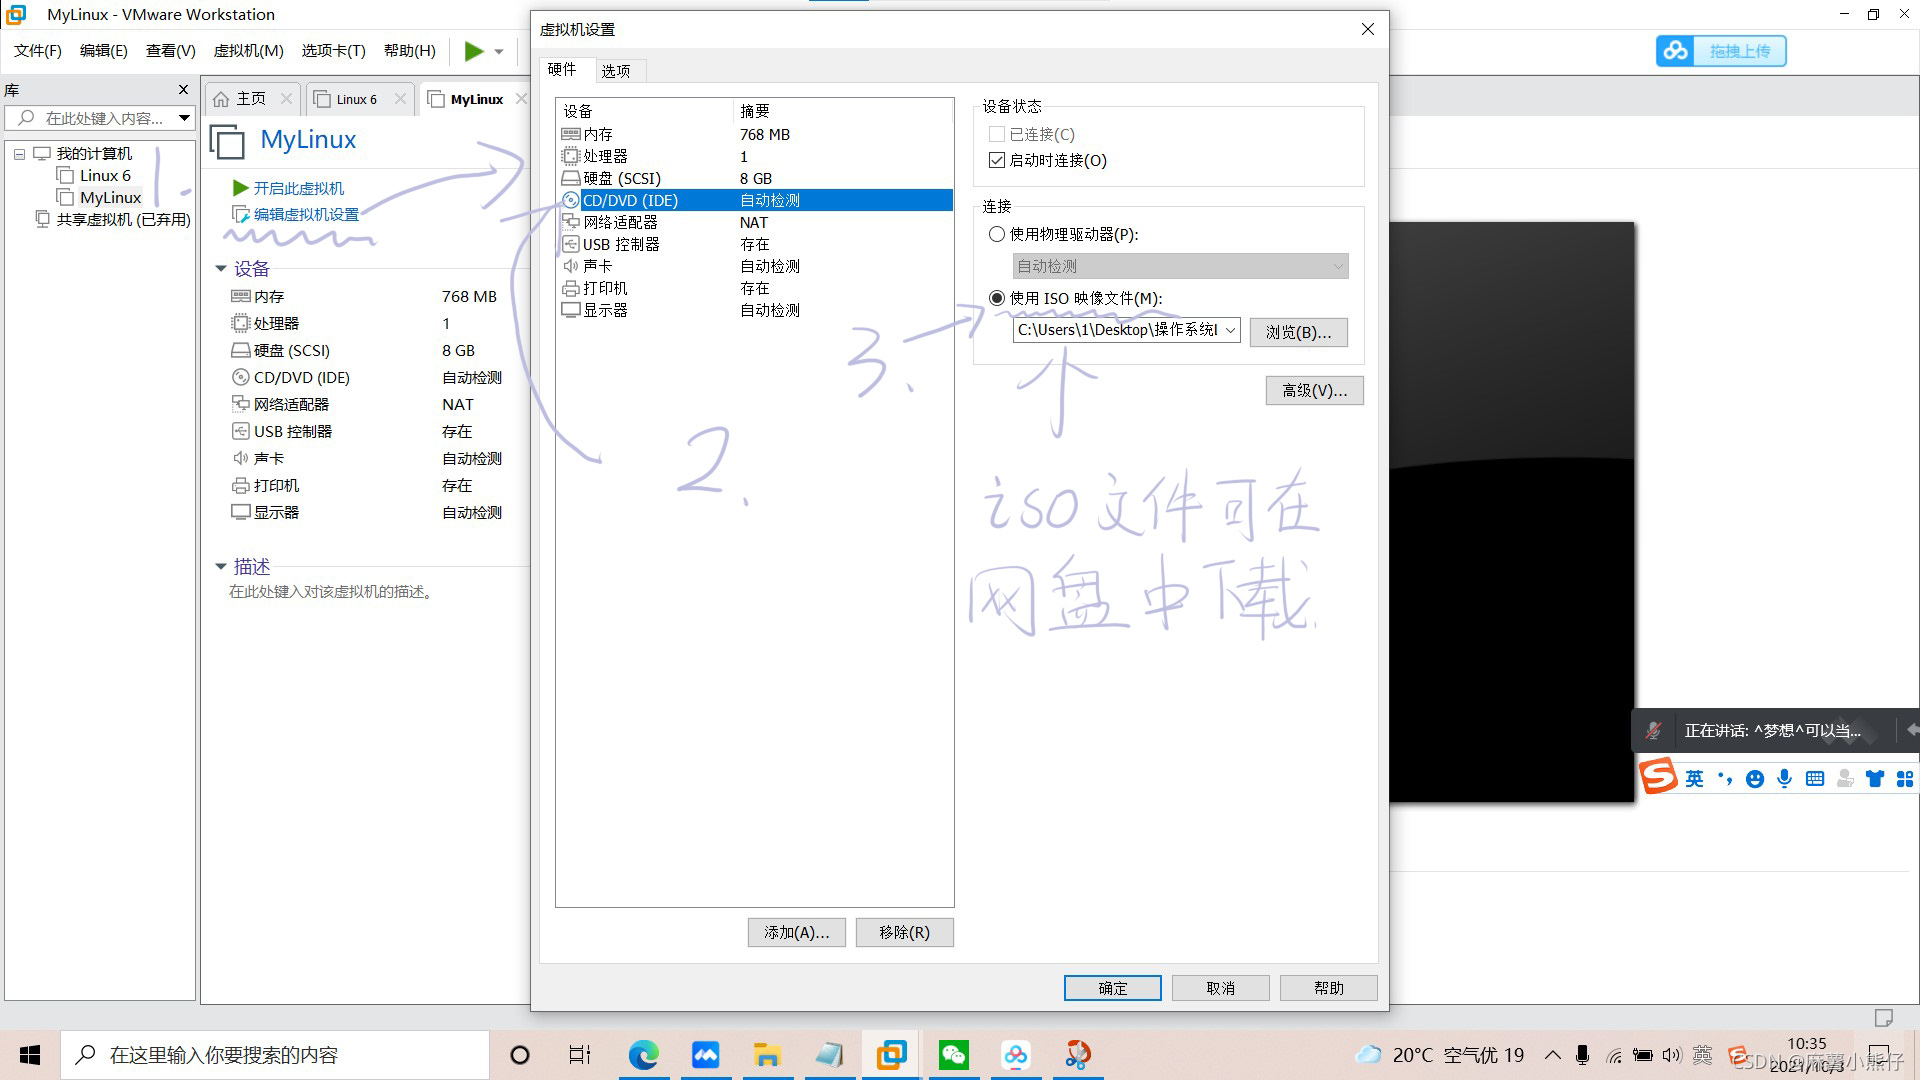This screenshot has width=1920, height=1080.
Task: Select the hard disk (SCSI) icon in dialog
Action: coord(571,178)
